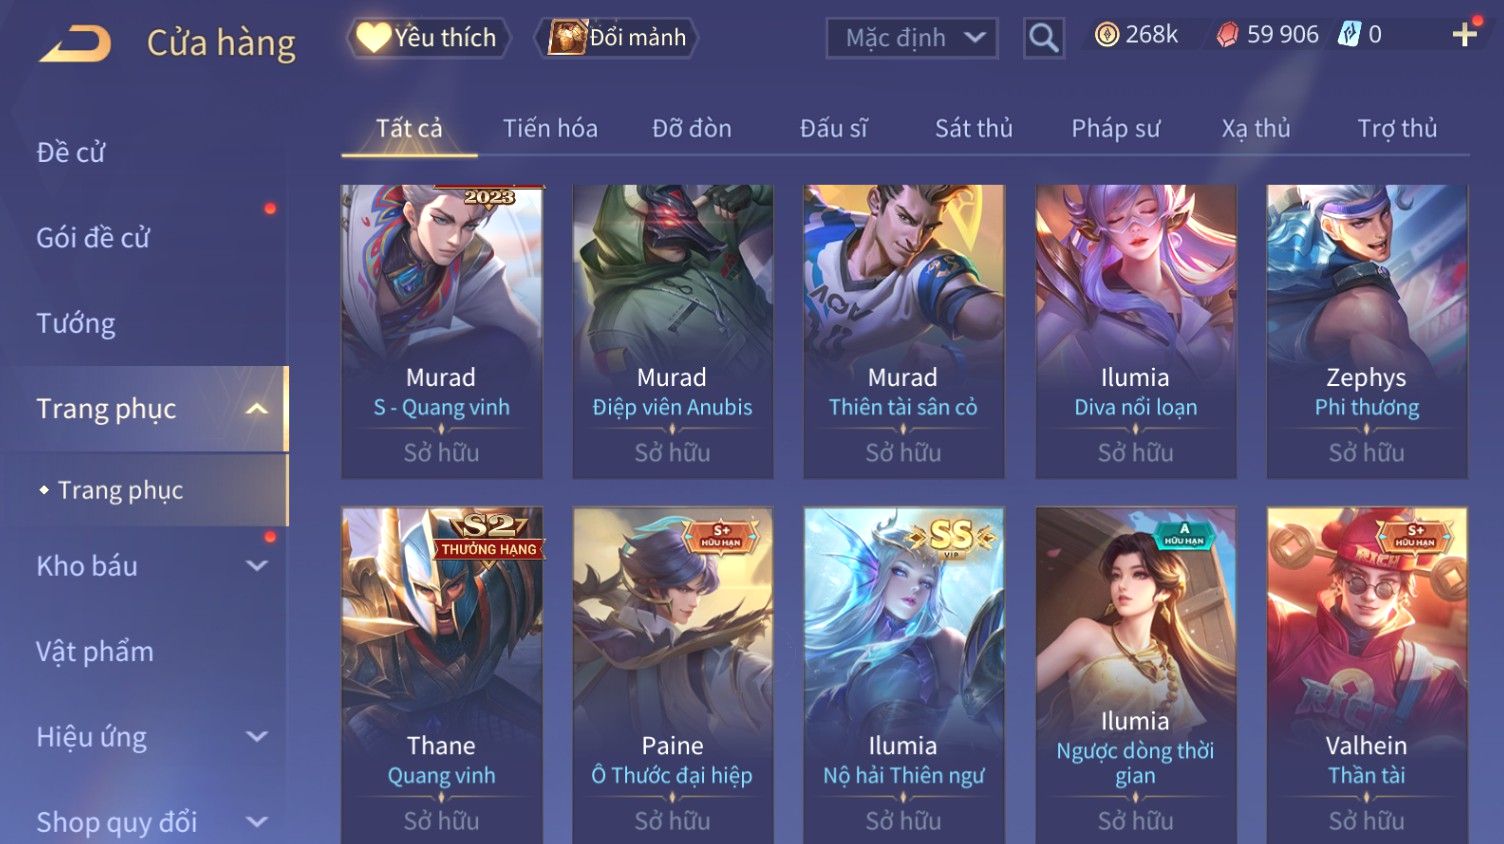Image resolution: width=1504 pixels, height=844 pixels.
Task: Select Ilumia Nộ hải Thiên ngư skin
Action: click(903, 675)
